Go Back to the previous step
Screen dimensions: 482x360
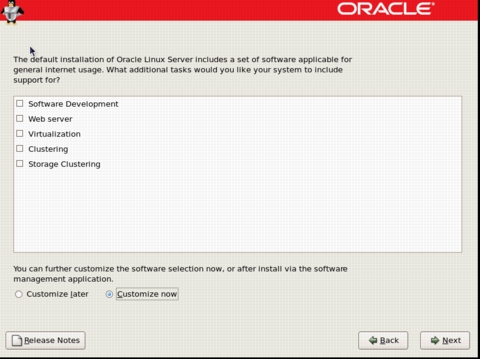[383, 340]
